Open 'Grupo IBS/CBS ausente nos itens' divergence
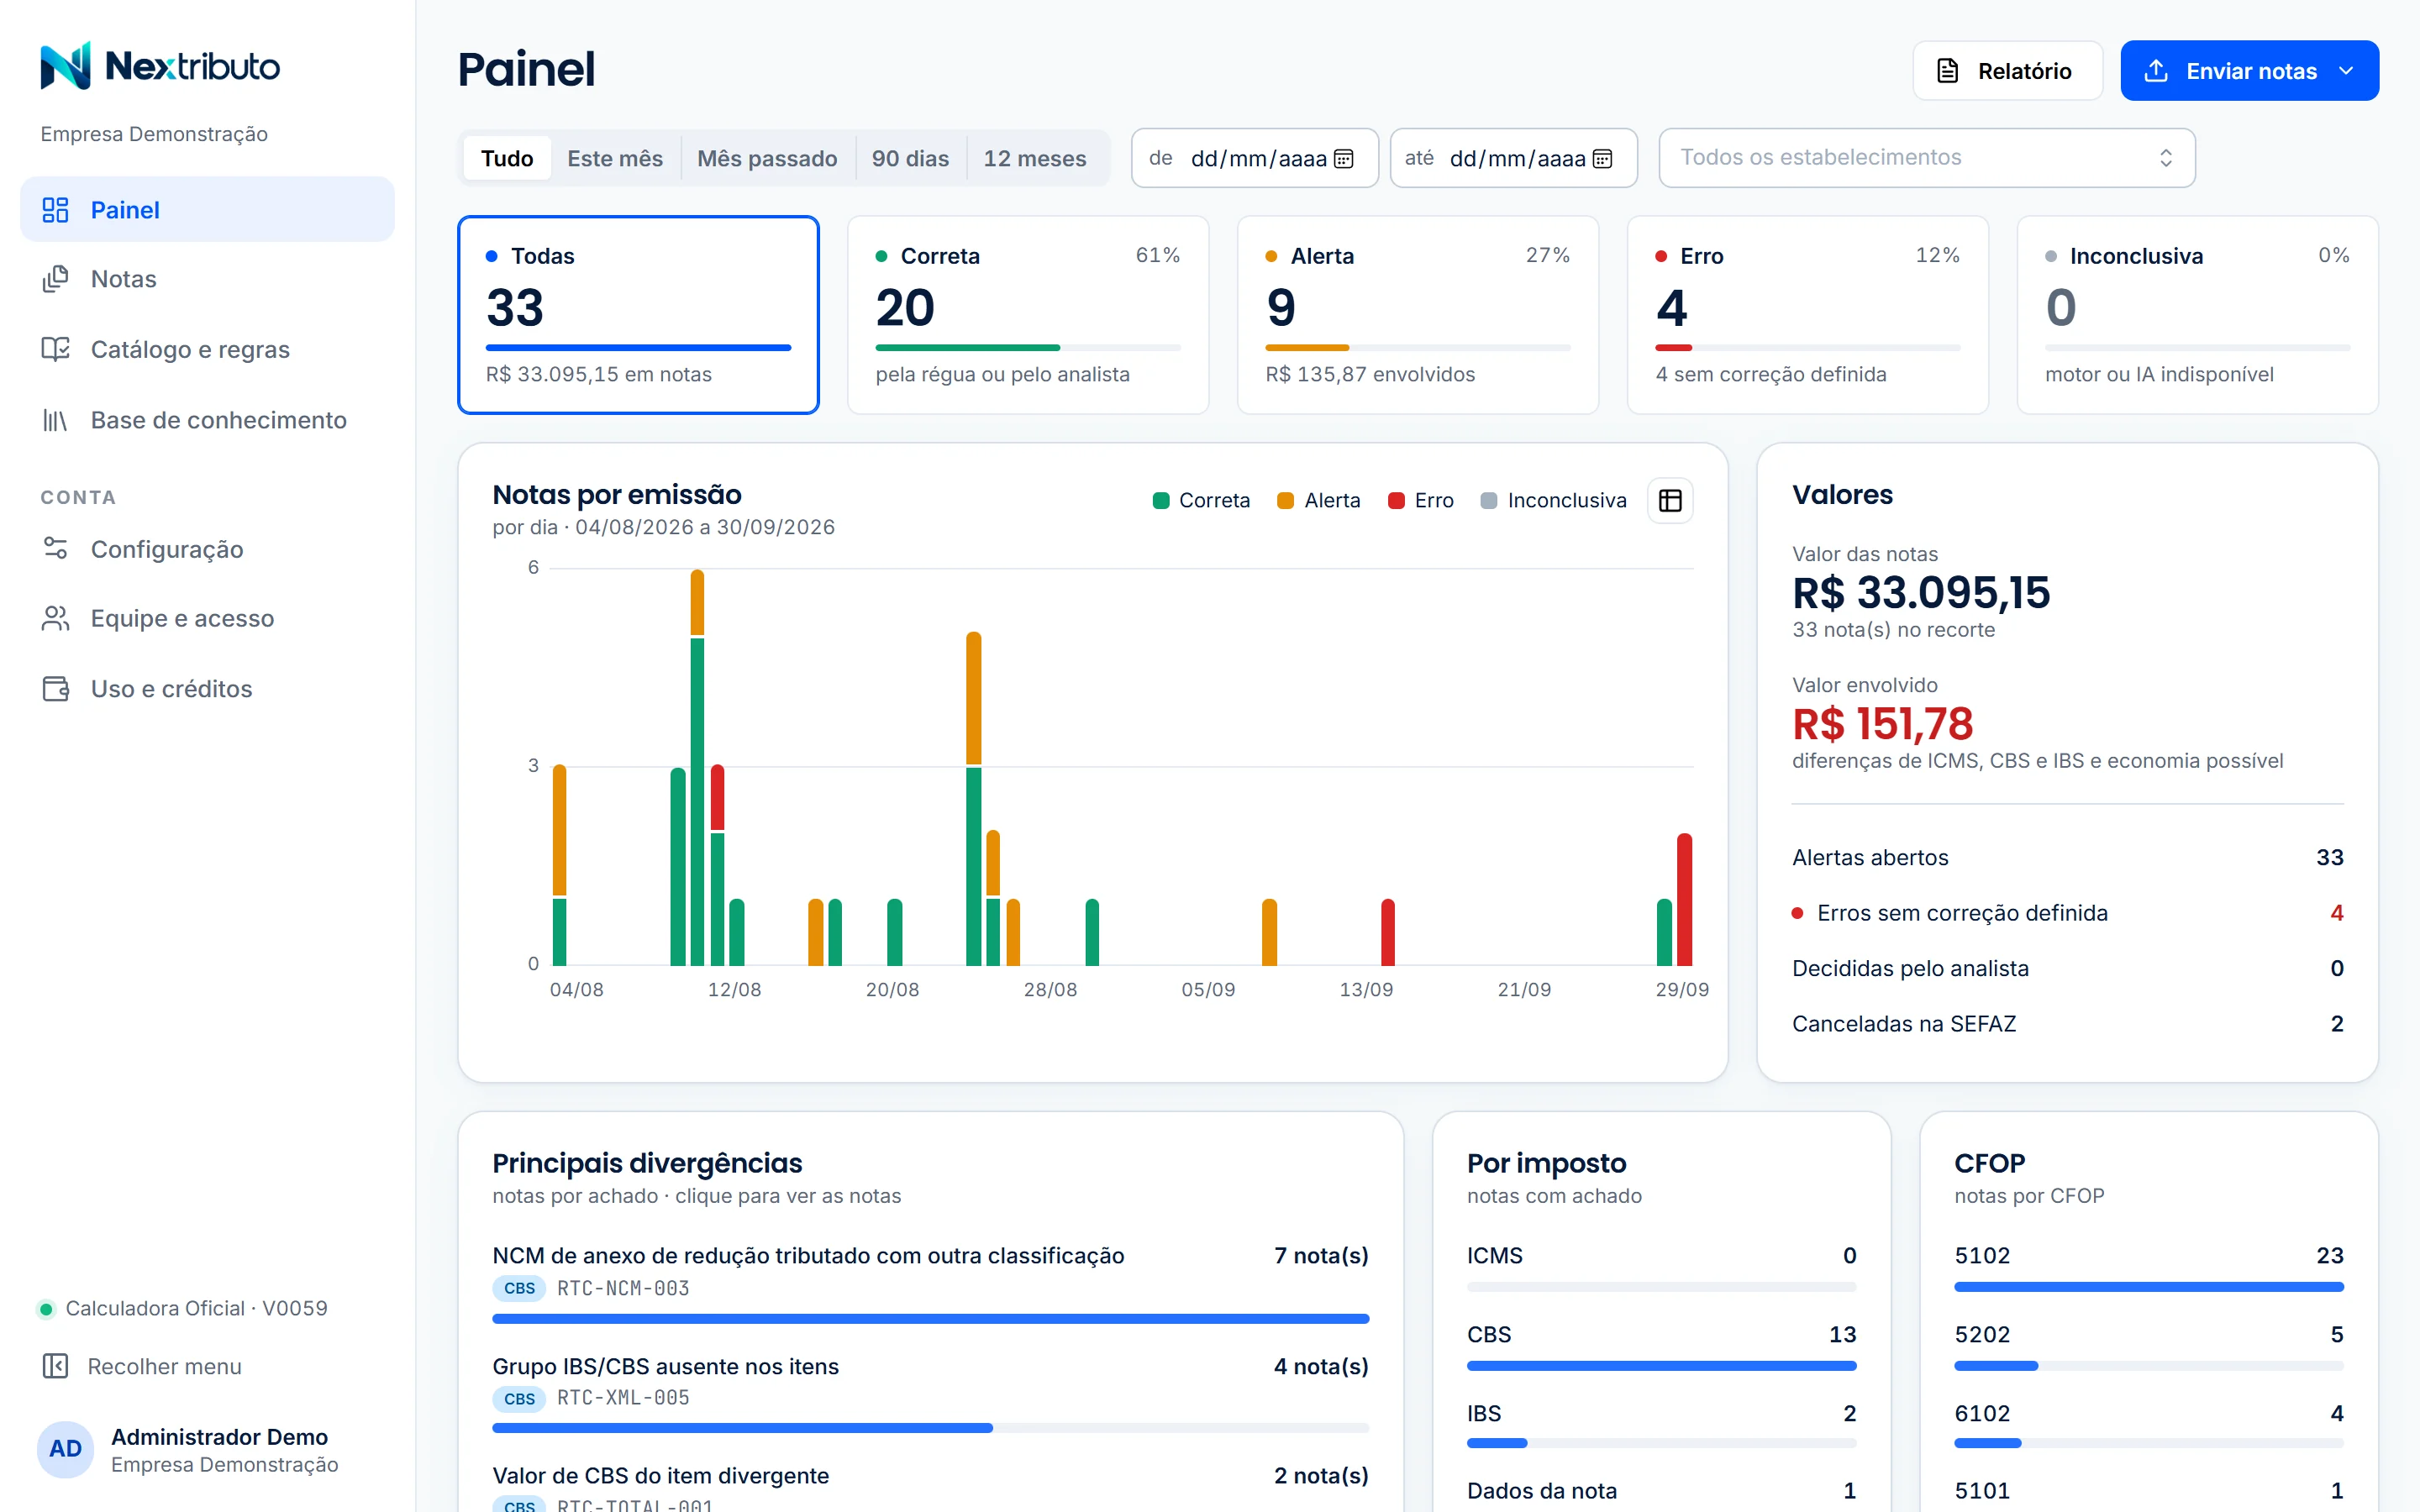Viewport: 2420px width, 1512px height. 930,1392
